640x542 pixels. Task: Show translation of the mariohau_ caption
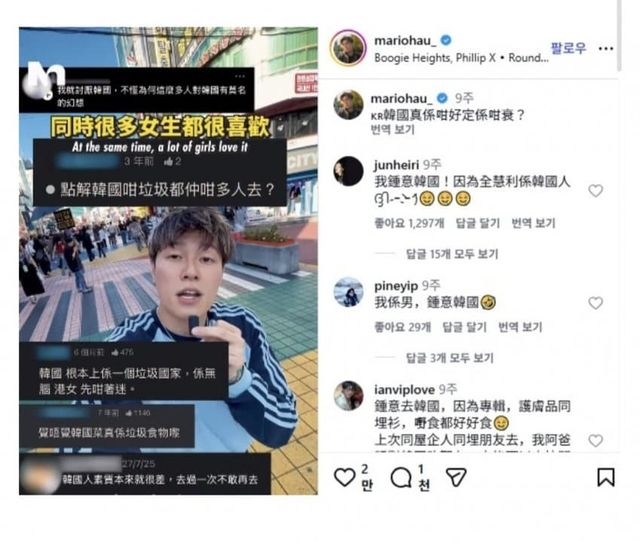[392, 130]
